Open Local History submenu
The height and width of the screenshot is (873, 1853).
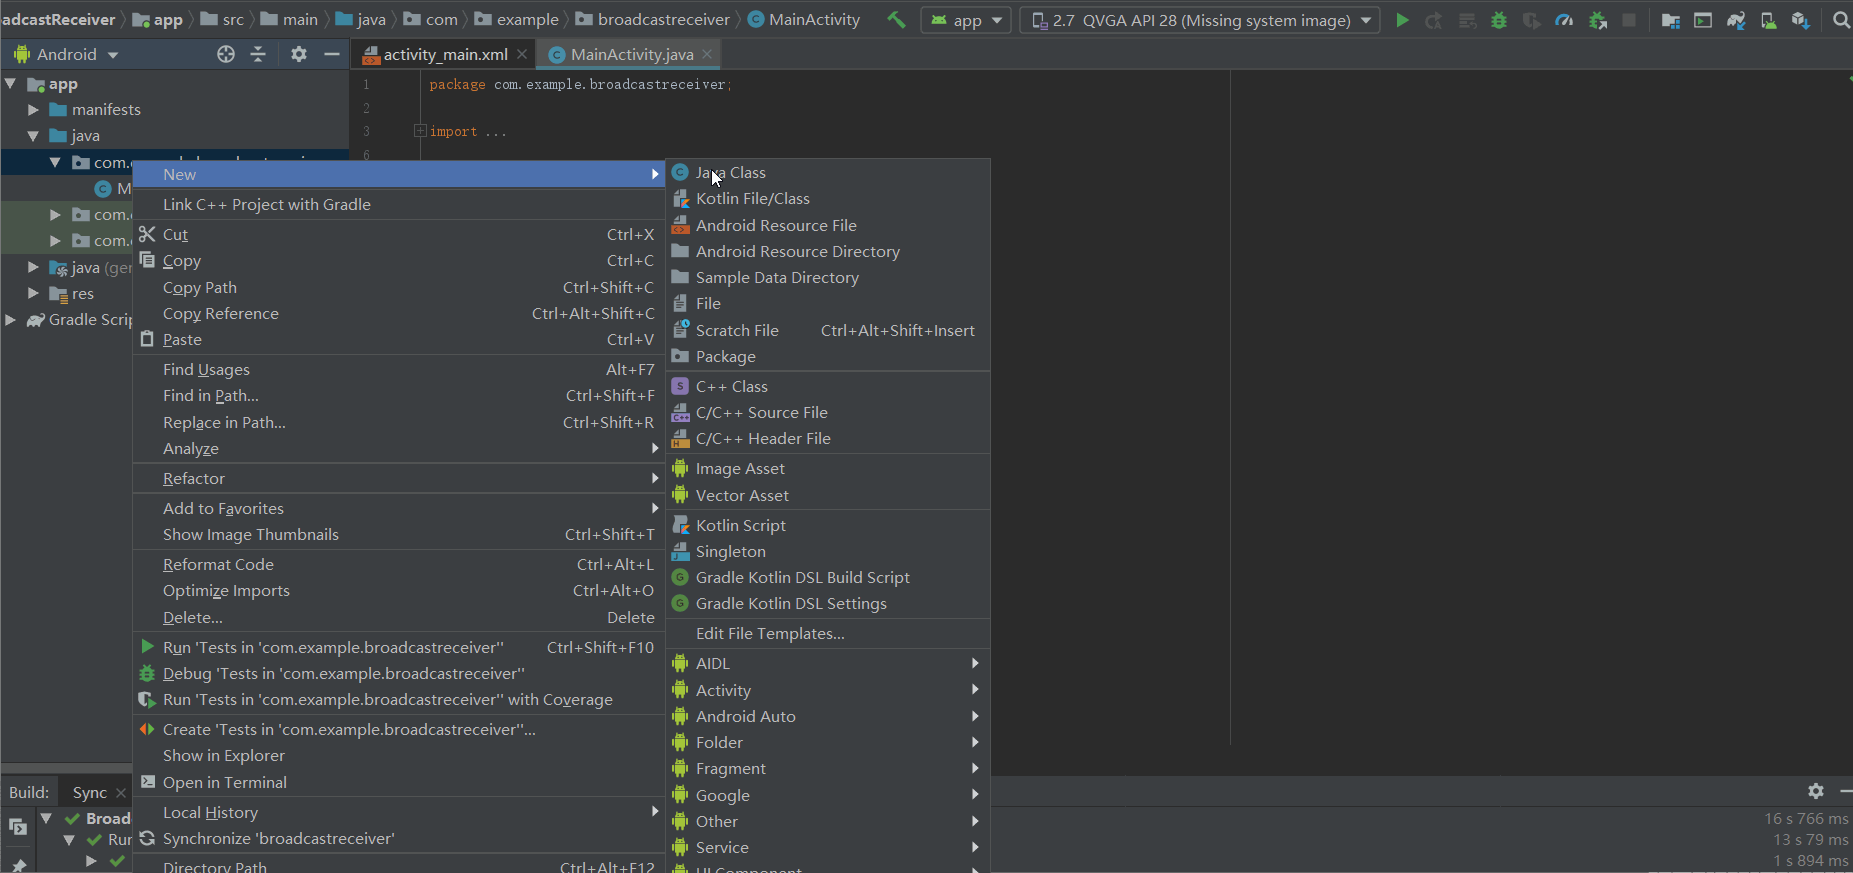point(399,812)
